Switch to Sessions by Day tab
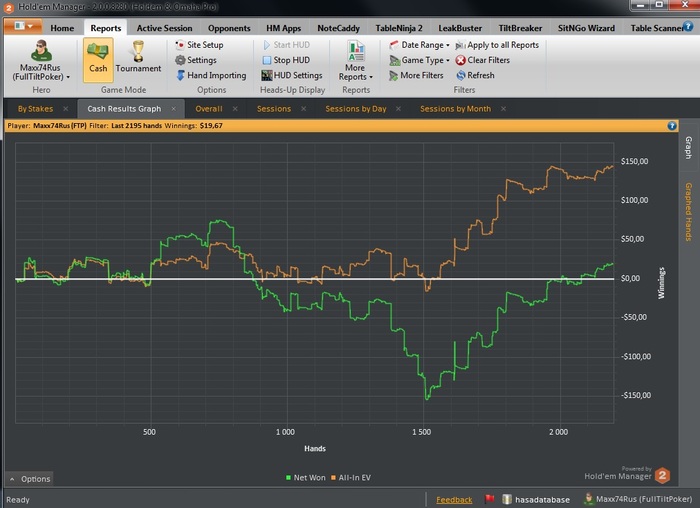 point(356,109)
